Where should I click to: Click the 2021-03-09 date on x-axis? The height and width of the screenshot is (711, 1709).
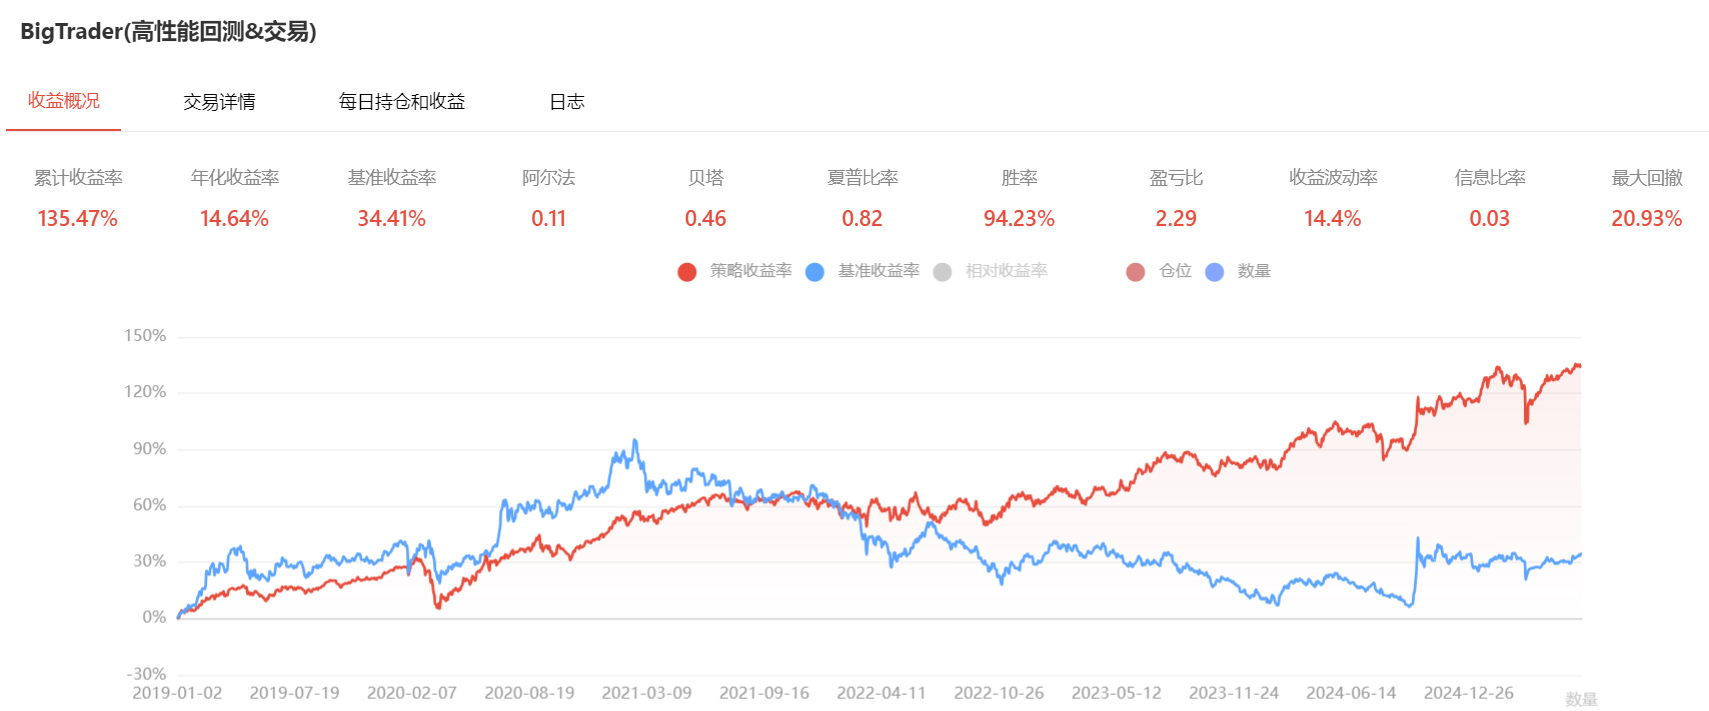tap(646, 693)
